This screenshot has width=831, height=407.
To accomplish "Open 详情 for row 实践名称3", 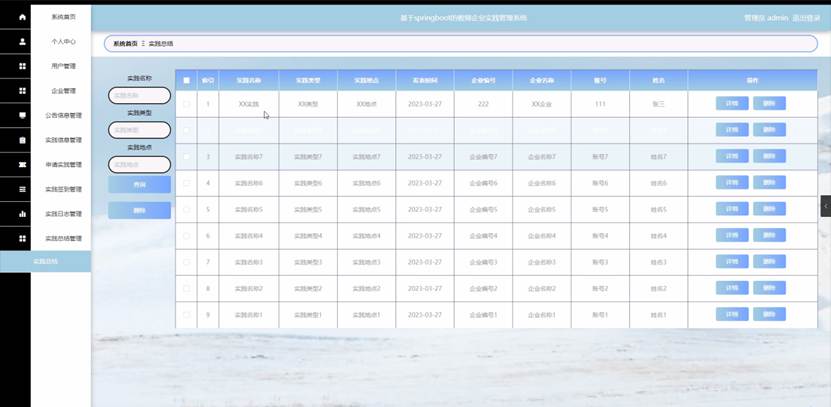I will [x=732, y=261].
